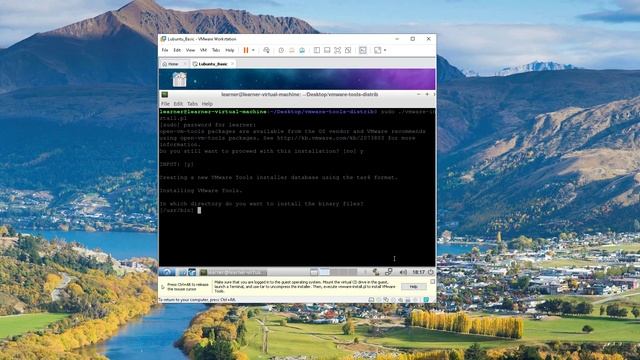Close the Home tab
Image resolution: width=640 pixels, height=360 pixels.
coord(184,64)
